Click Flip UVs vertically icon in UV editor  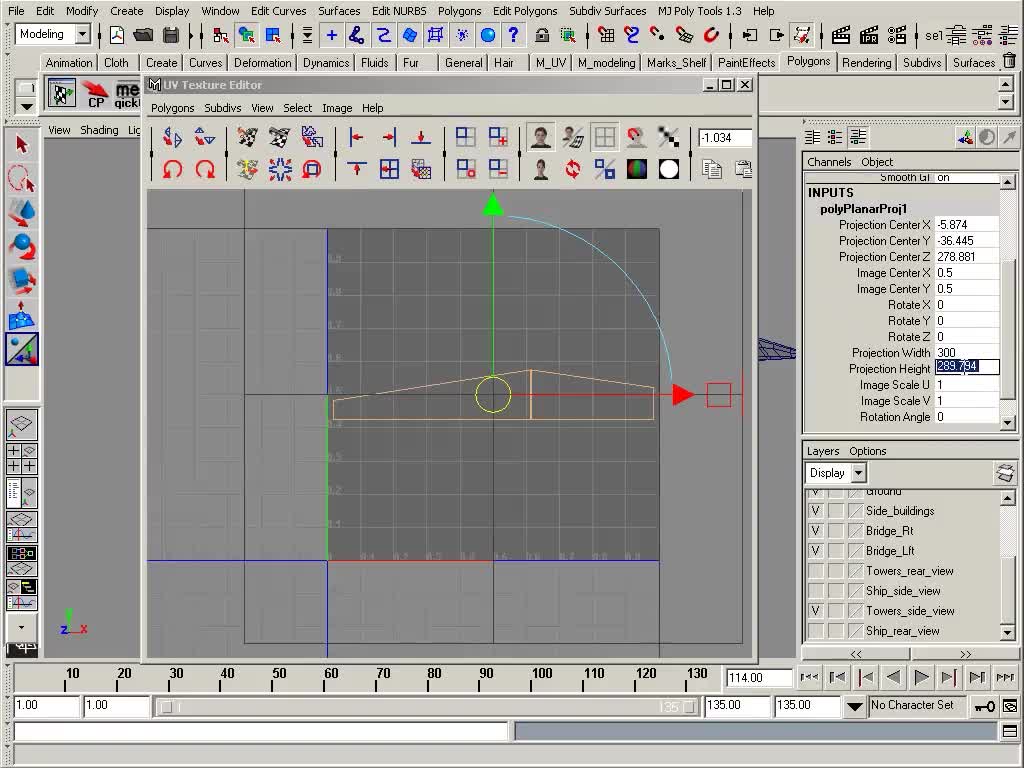[x=205, y=137]
